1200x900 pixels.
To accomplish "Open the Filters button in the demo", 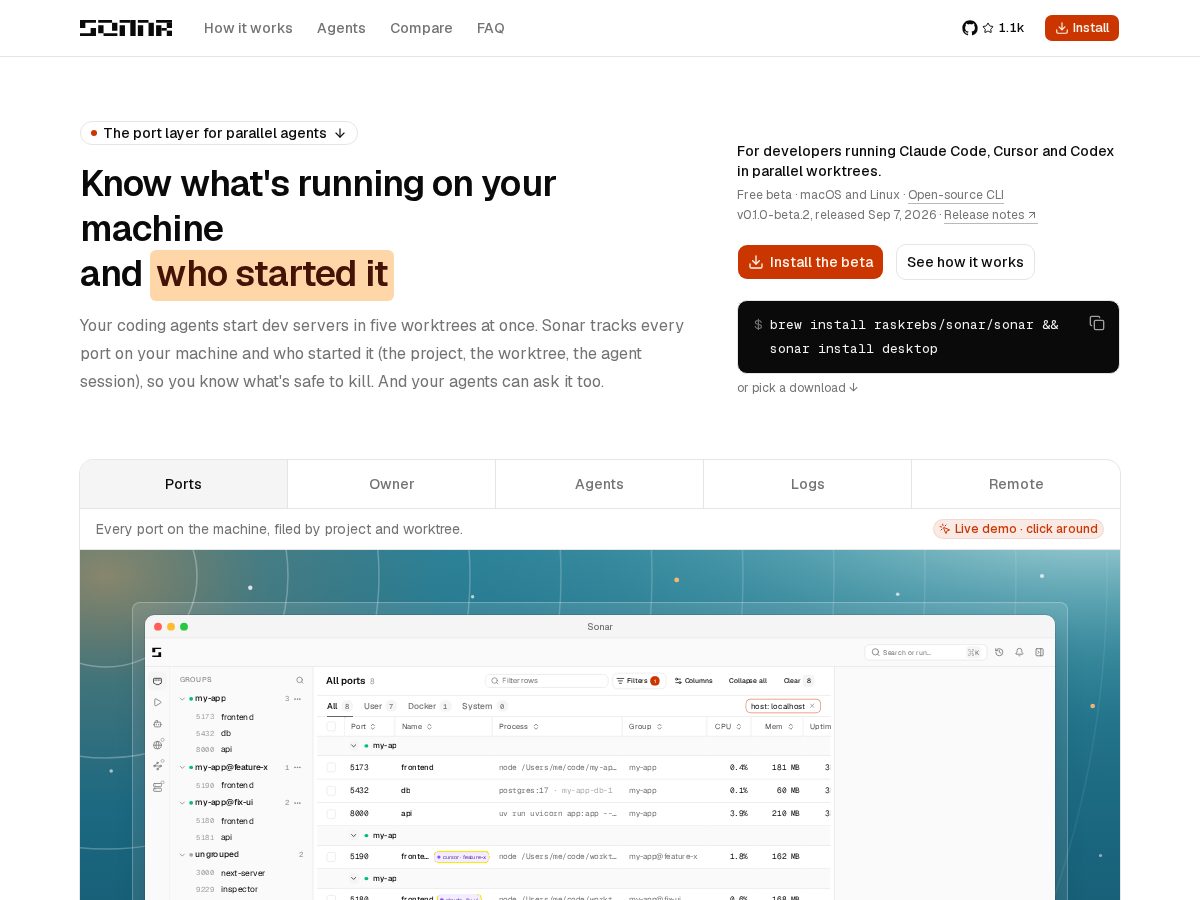I will coord(637,680).
